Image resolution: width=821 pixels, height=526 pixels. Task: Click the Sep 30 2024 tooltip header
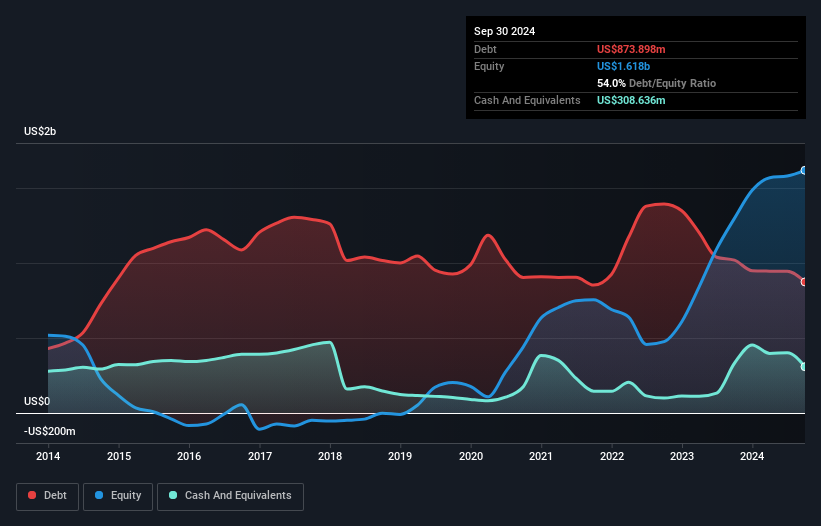coord(504,31)
